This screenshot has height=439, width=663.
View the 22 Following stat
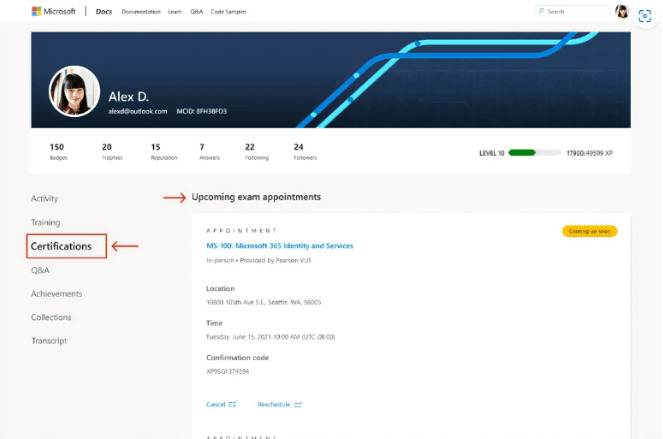[x=257, y=151]
